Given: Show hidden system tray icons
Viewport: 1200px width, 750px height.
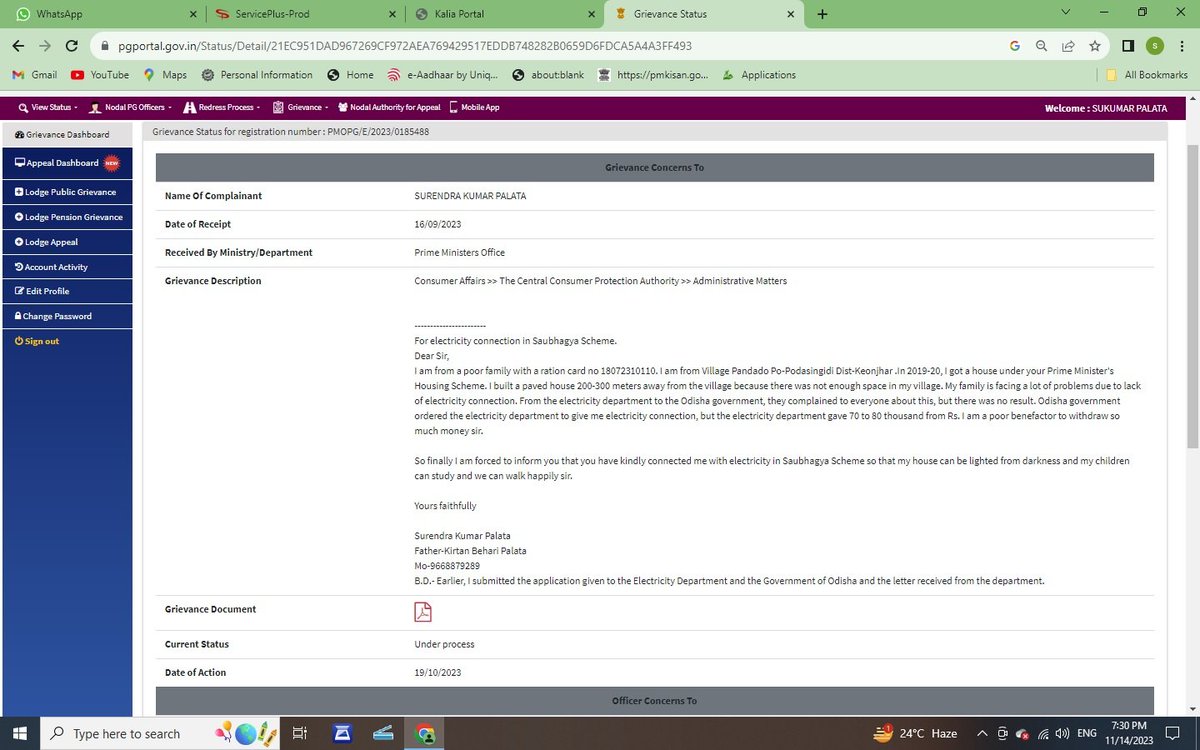Looking at the screenshot, I should point(982,733).
